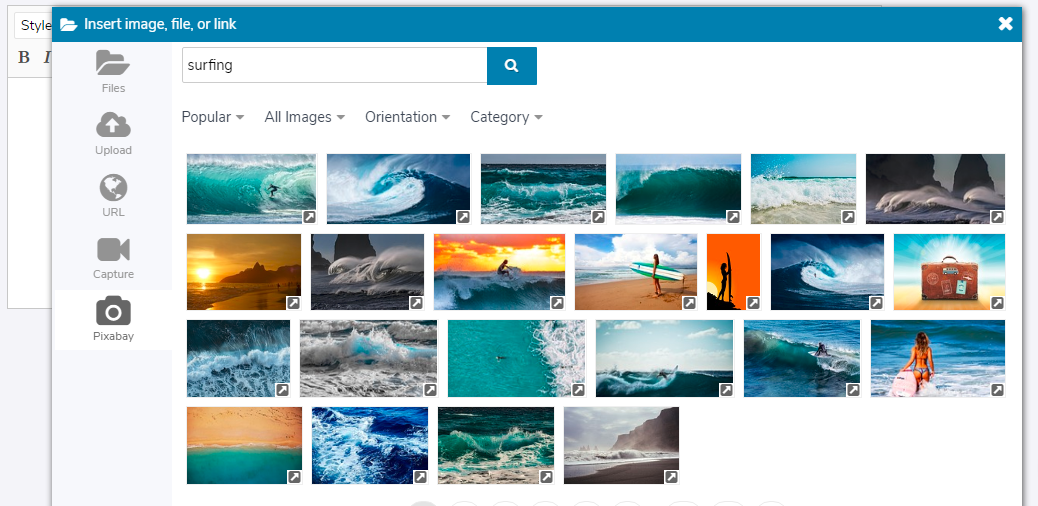1038x506 pixels.
Task: Select the black sand cliff beach thumbnail
Action: [621, 445]
